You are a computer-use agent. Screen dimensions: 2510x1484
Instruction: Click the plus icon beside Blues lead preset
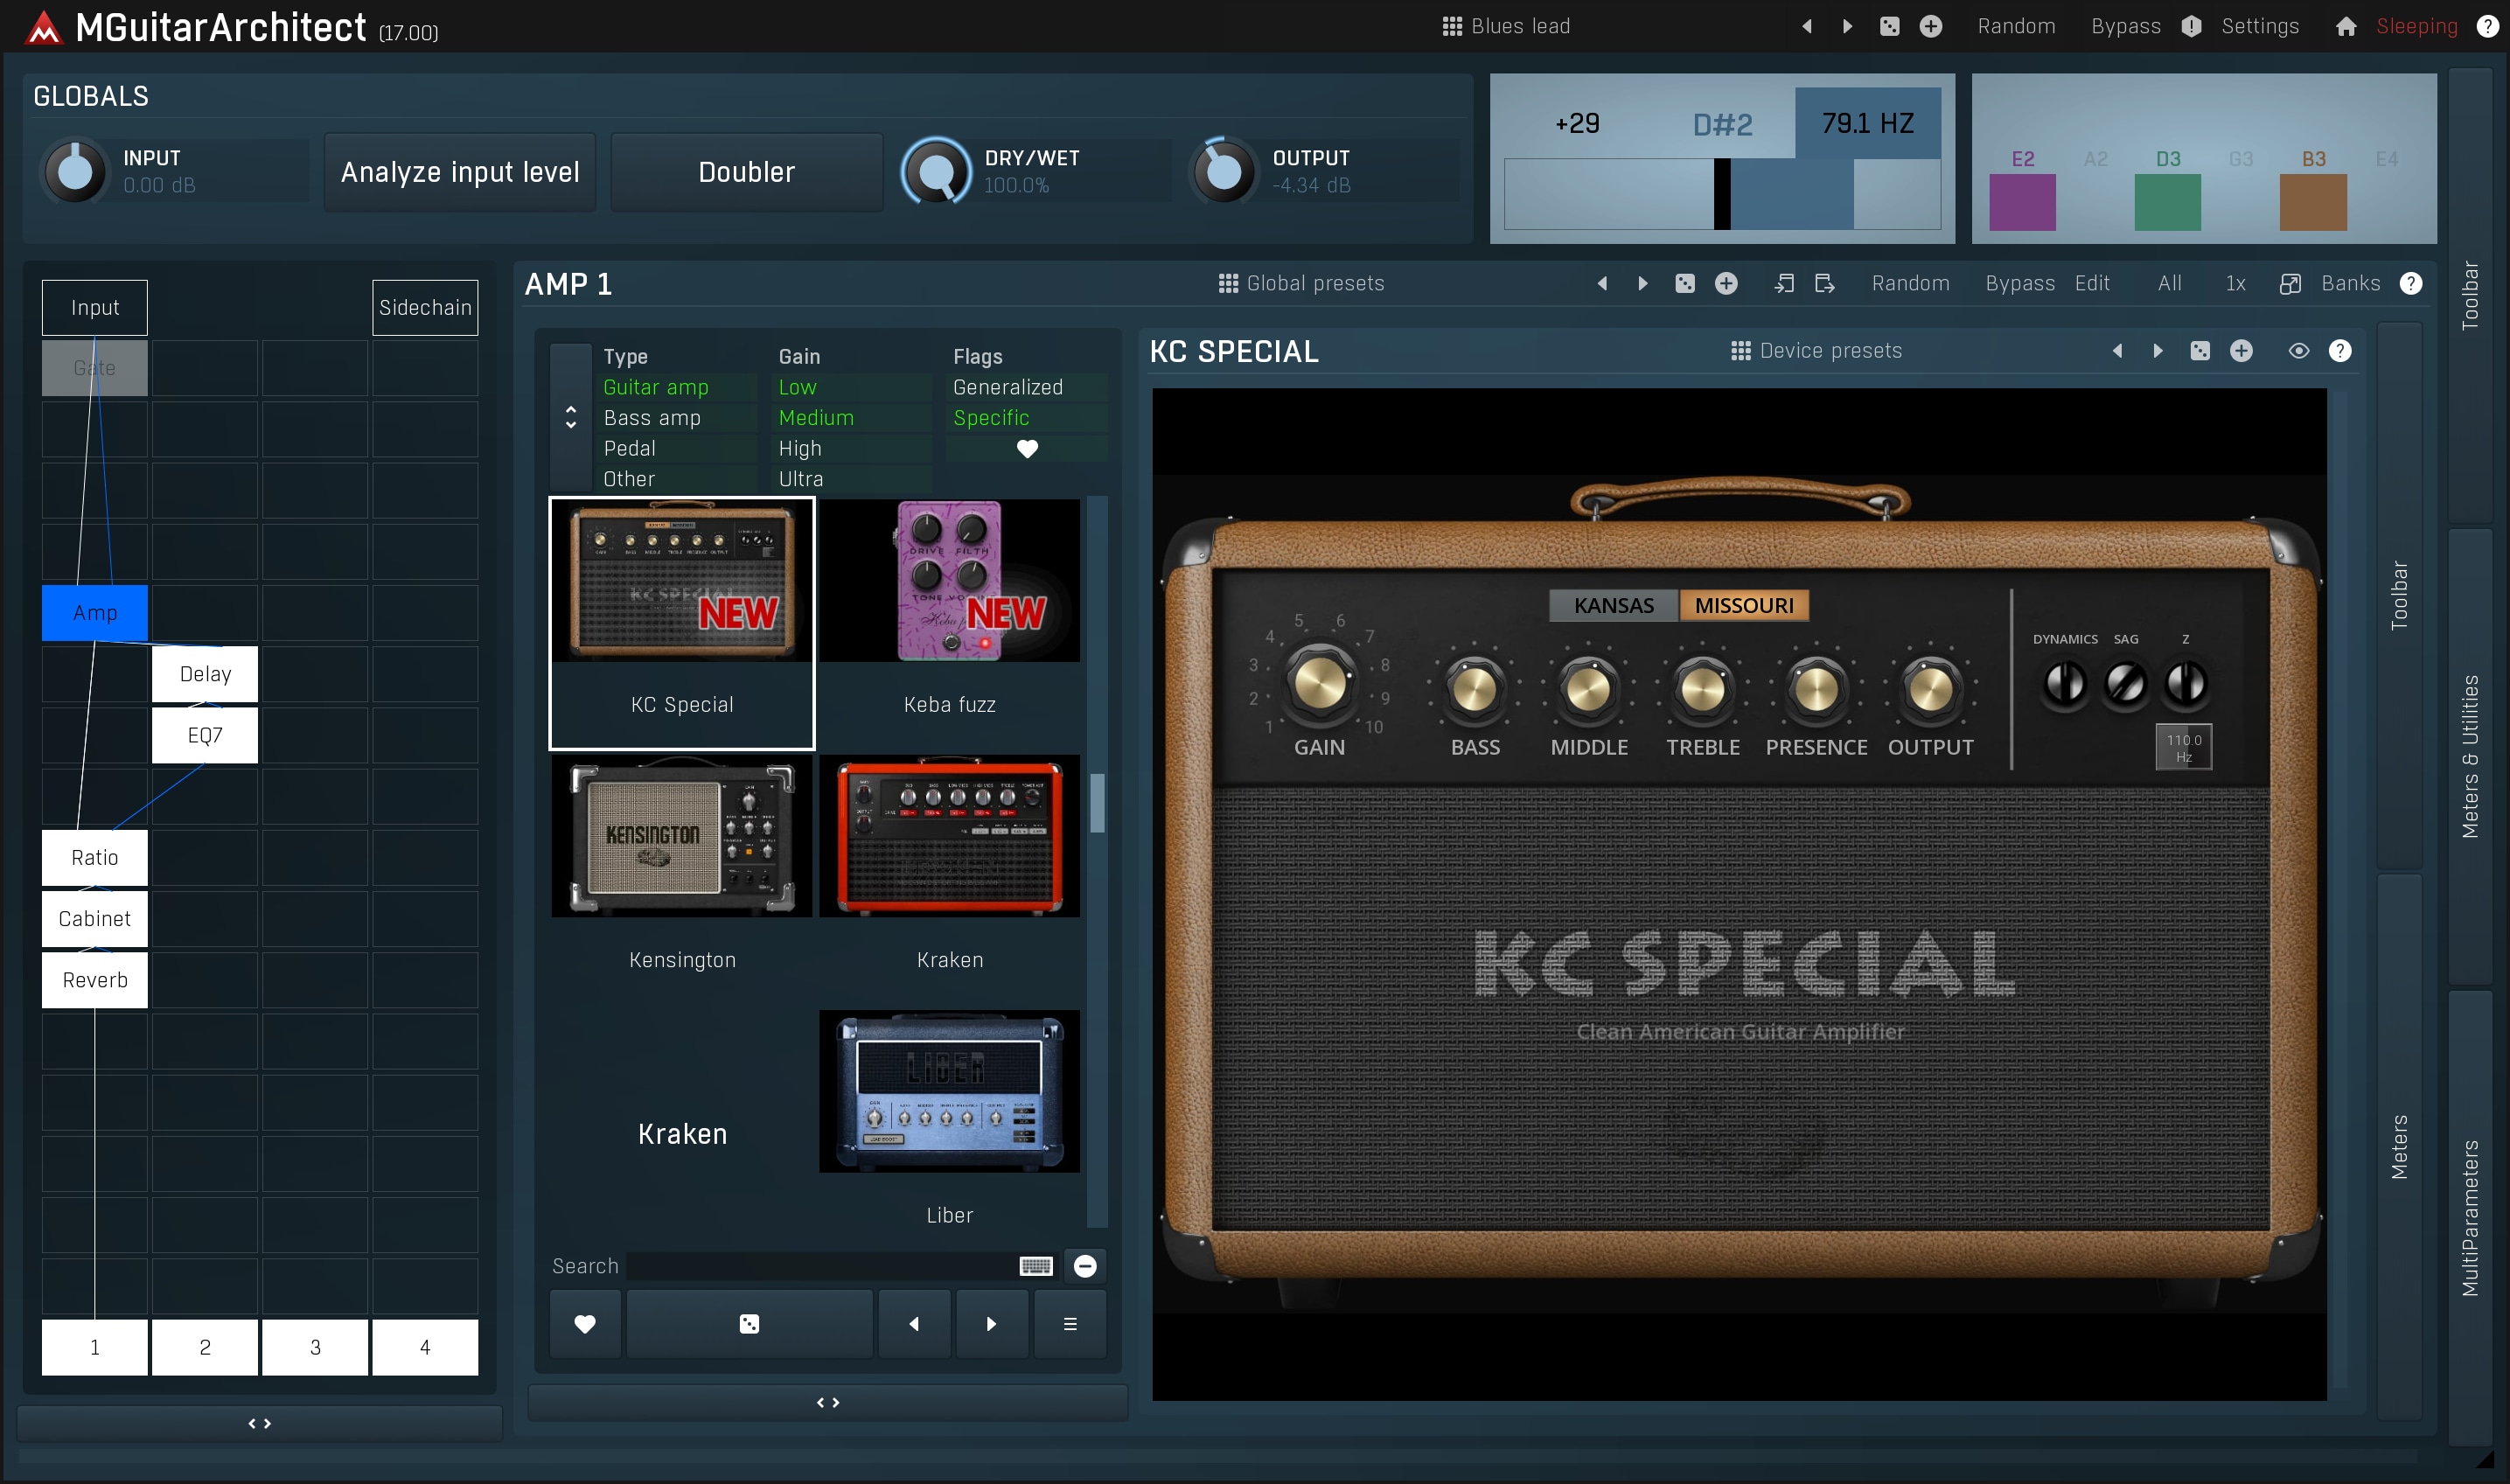point(1930,27)
